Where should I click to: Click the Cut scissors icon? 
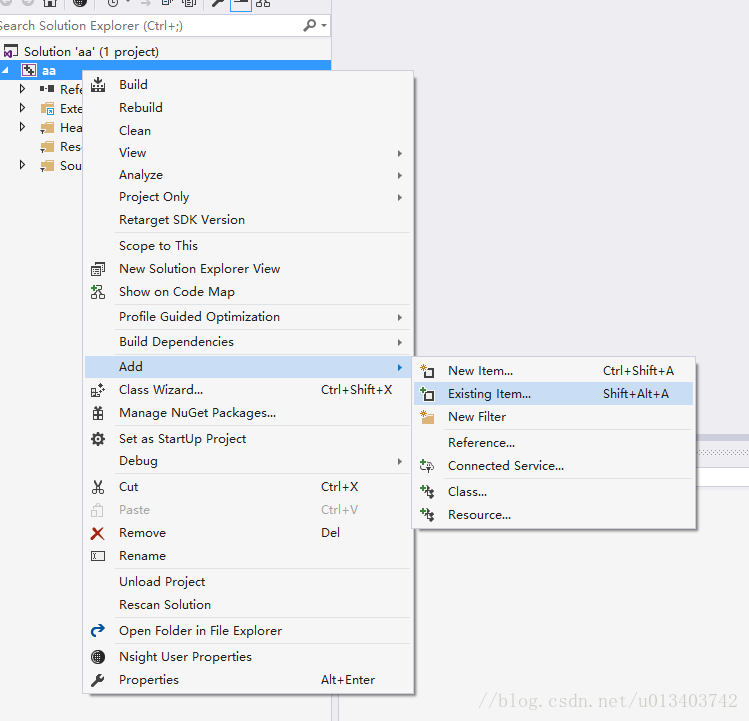[x=98, y=487]
